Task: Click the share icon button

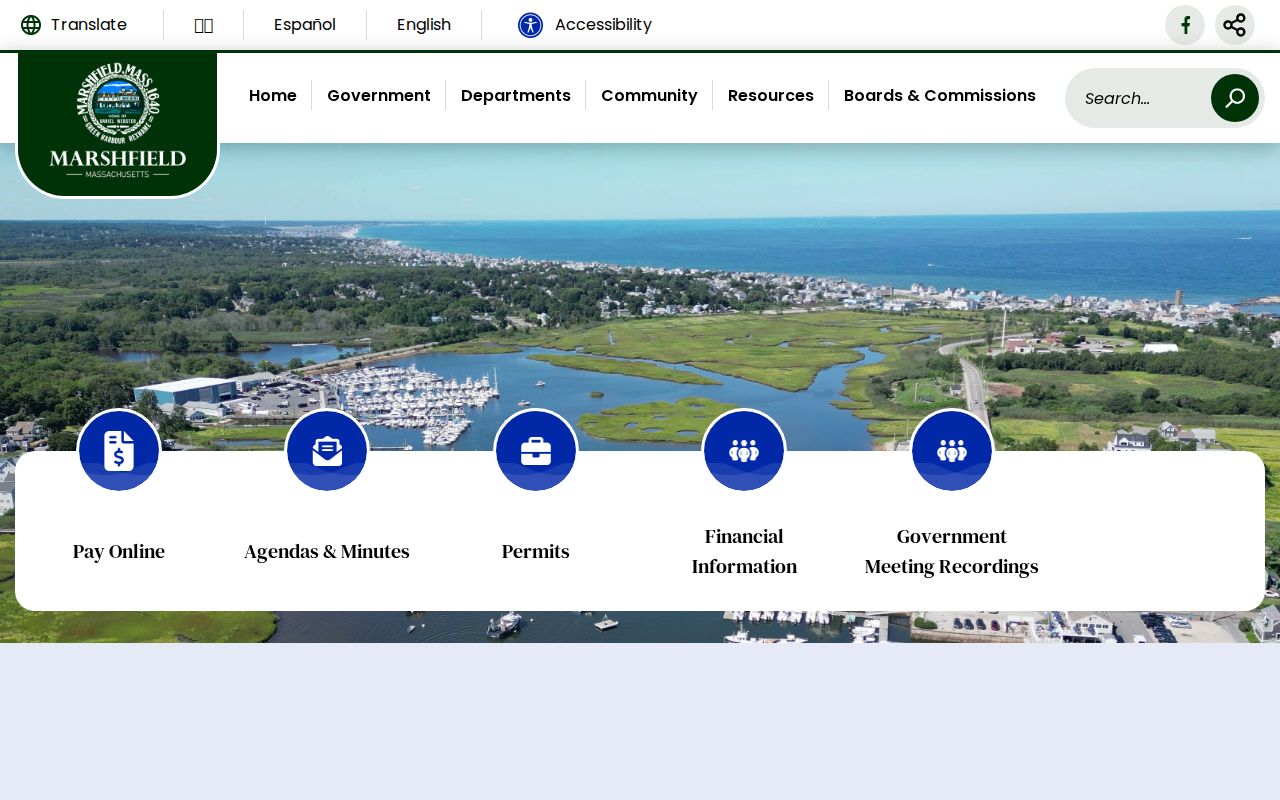Action: tap(1235, 25)
